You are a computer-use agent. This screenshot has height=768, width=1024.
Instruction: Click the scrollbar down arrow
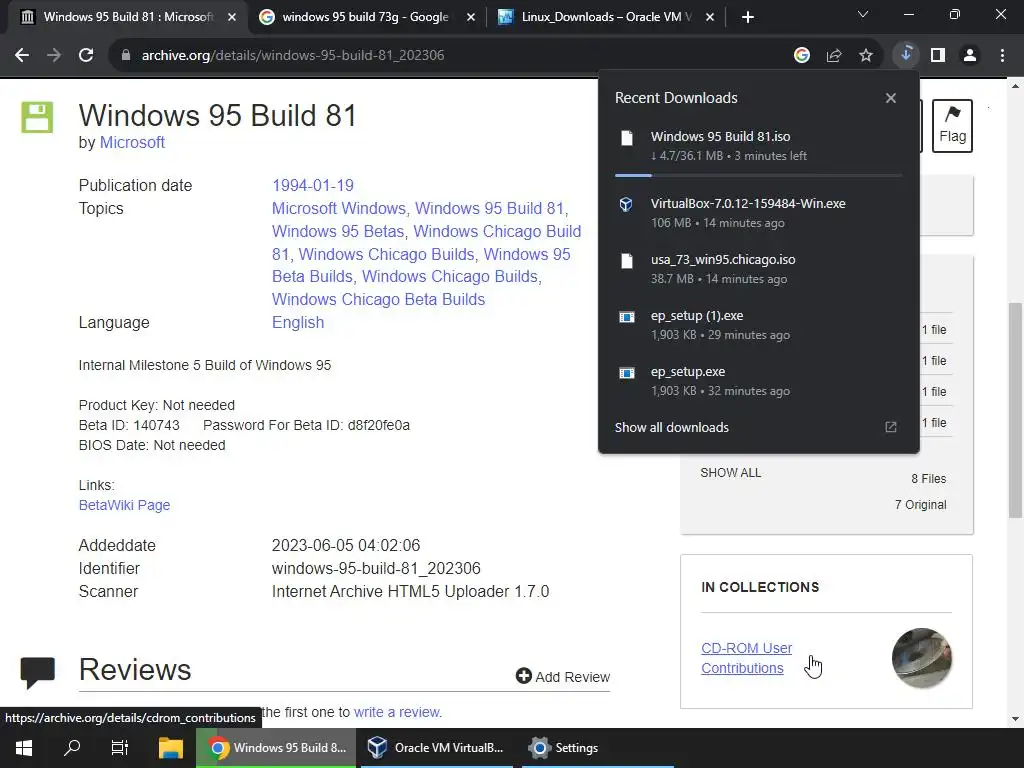(1015, 719)
